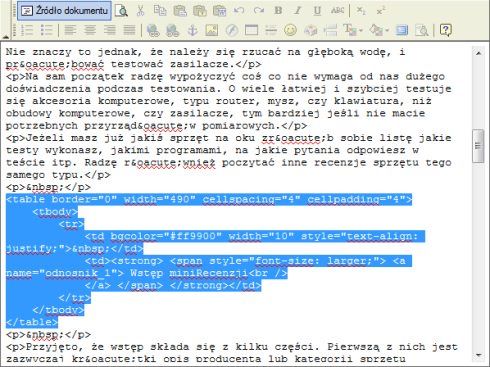Click the selected '<tbody>' opening tag
Viewport: 490px width, 367px height.
(55, 212)
